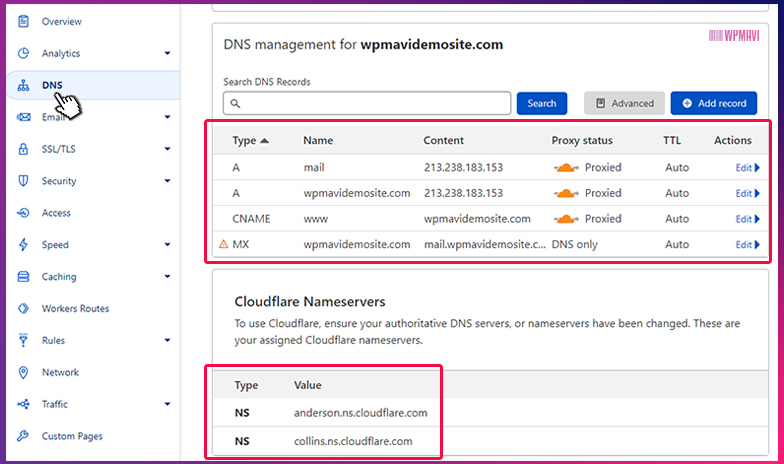The width and height of the screenshot is (784, 464).
Task: Click the CNAME type cell
Action: pyautogui.click(x=251, y=219)
